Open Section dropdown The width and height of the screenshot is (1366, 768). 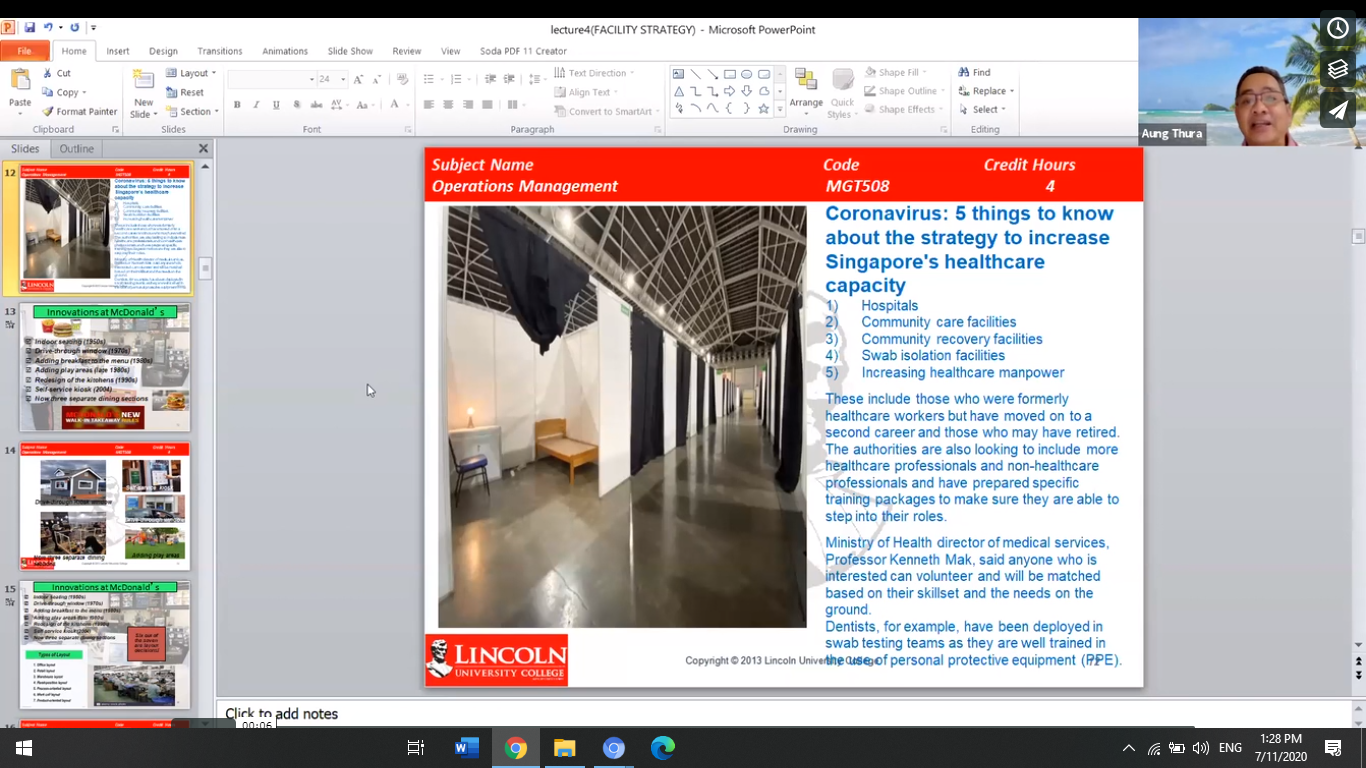pyautogui.click(x=191, y=111)
